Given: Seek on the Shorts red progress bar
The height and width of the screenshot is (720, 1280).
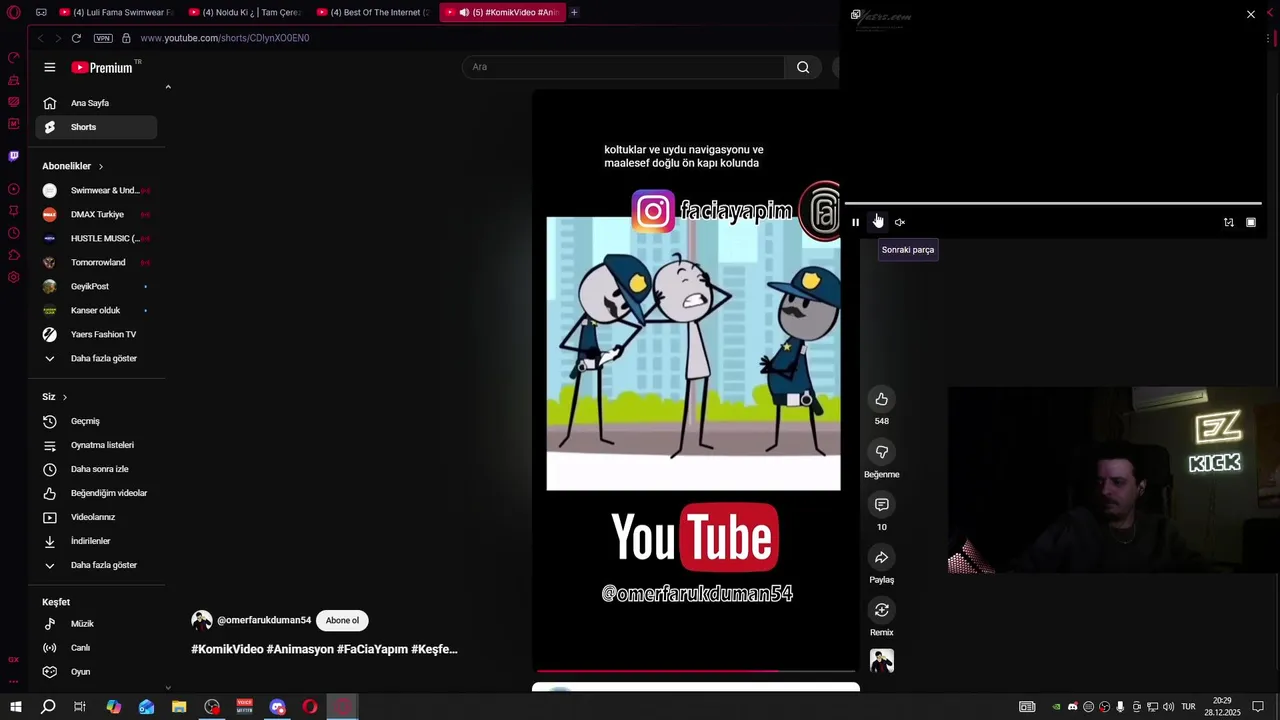Looking at the screenshot, I should pos(696,671).
